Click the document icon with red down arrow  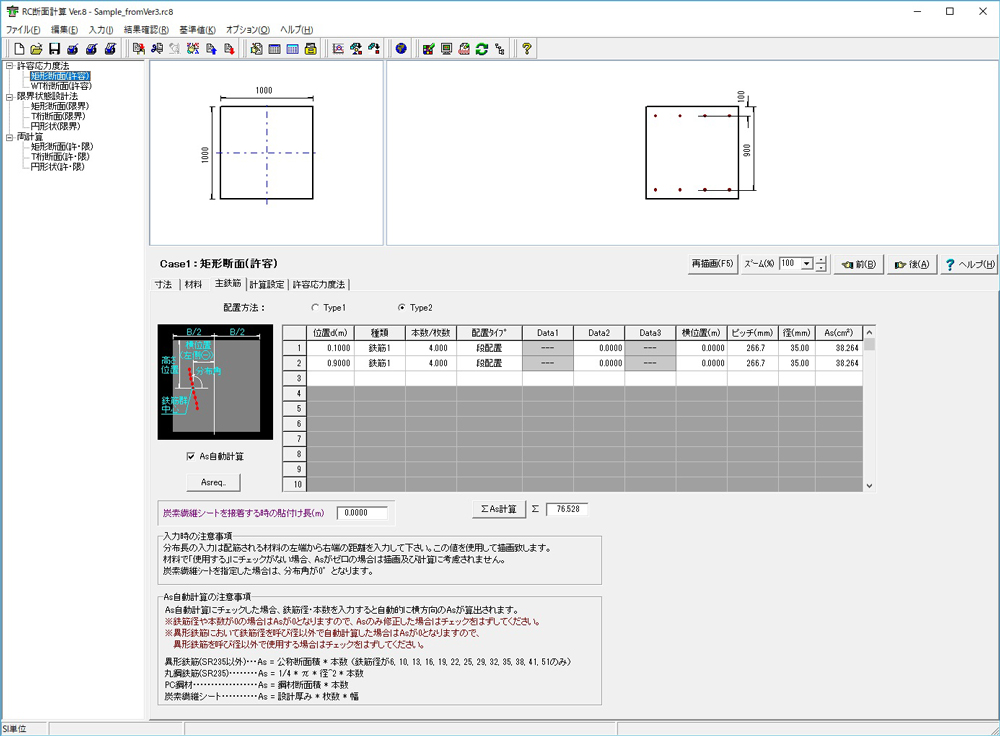[x=230, y=48]
